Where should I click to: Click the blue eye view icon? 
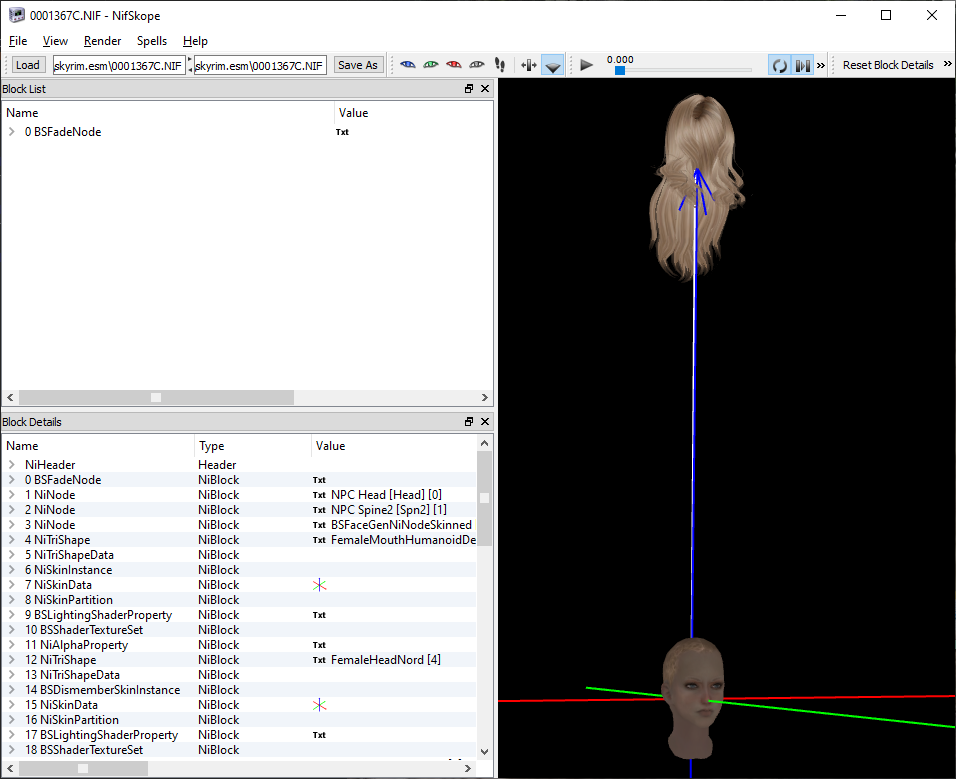coord(408,65)
